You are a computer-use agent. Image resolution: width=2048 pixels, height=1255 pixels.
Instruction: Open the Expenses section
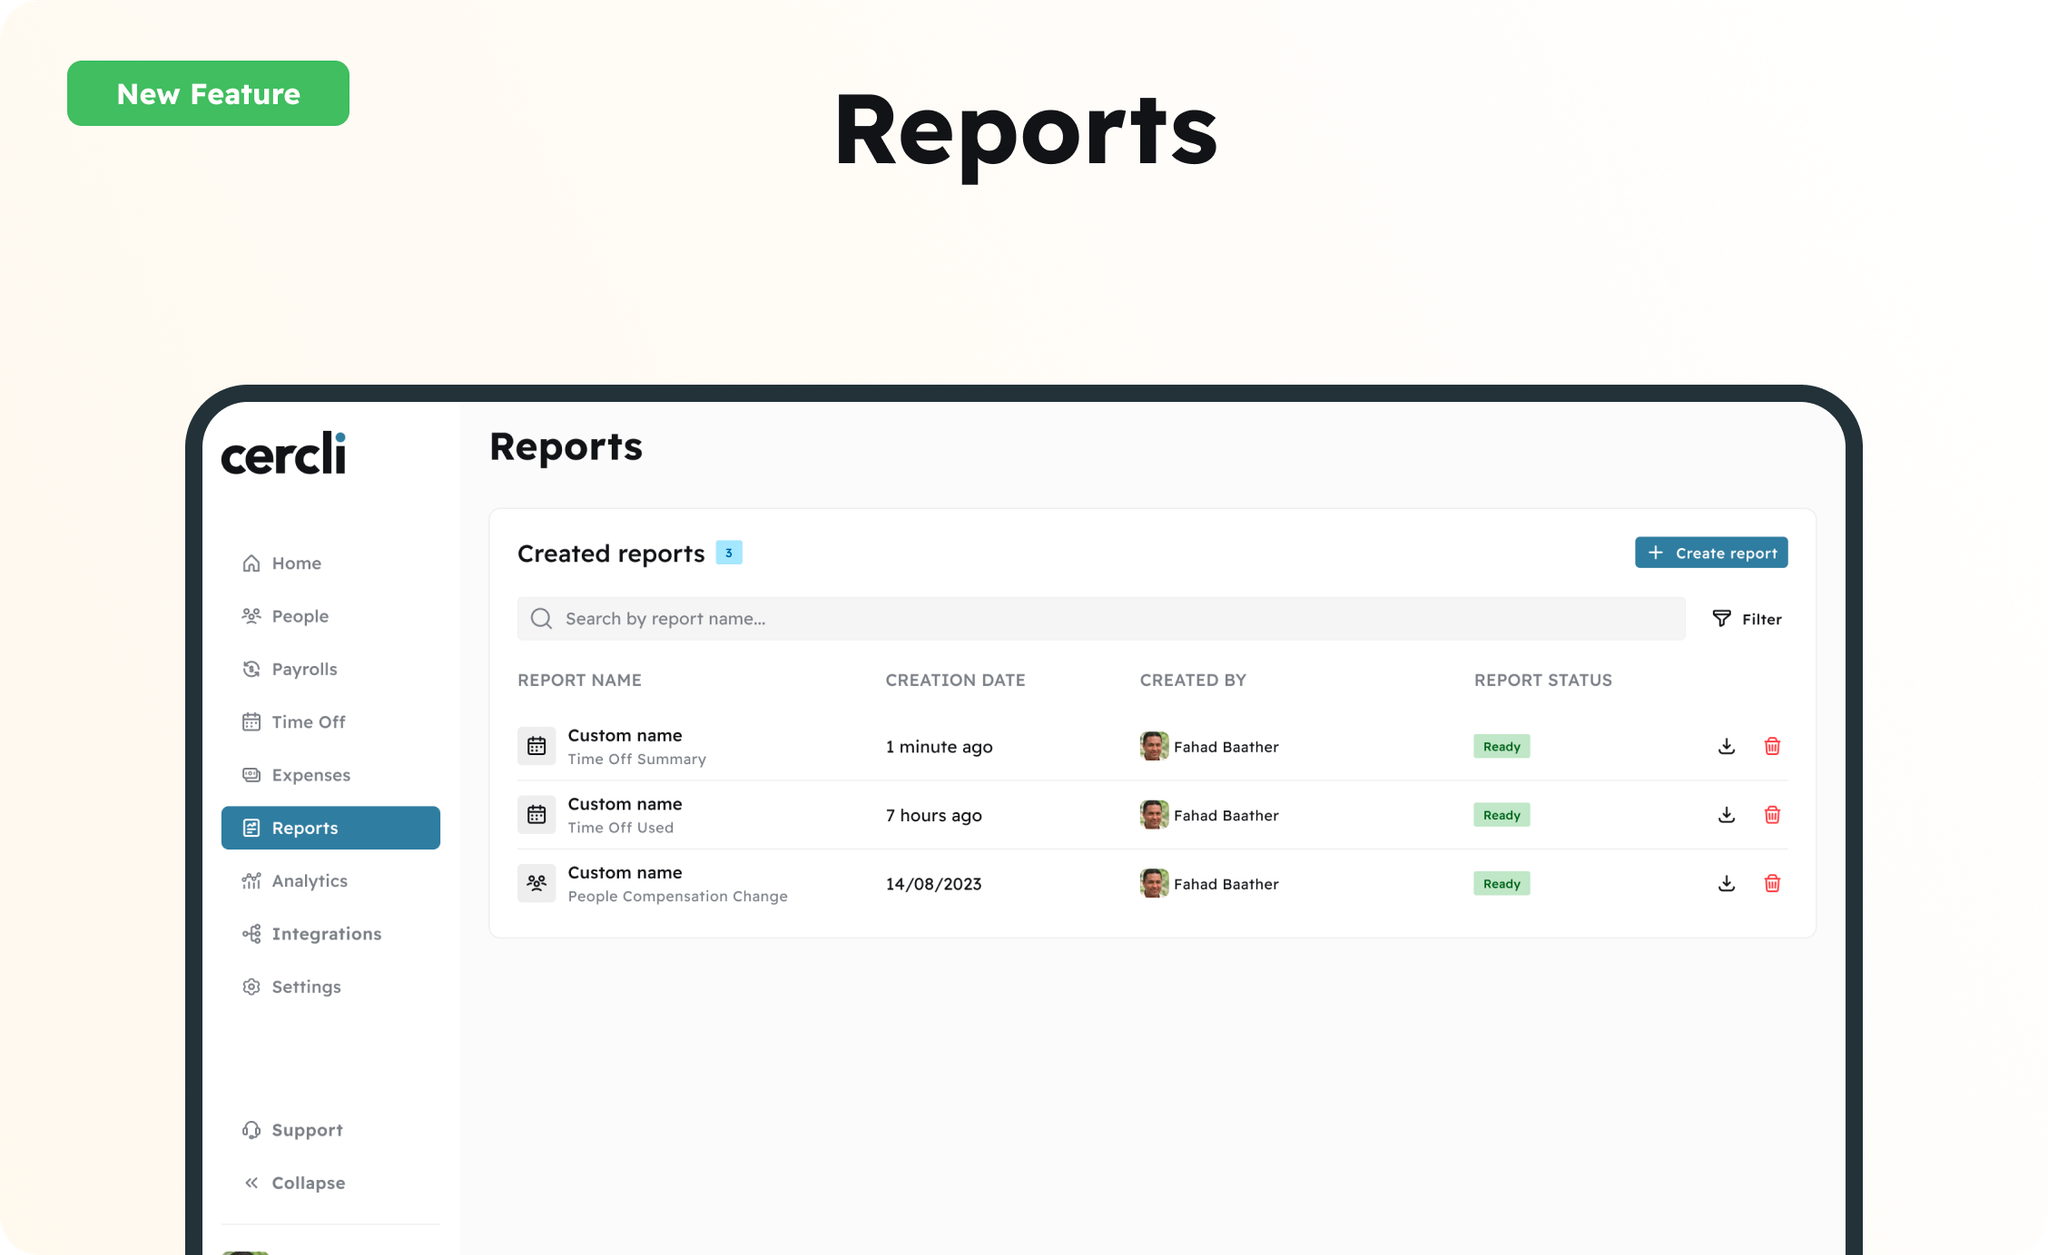330,775
